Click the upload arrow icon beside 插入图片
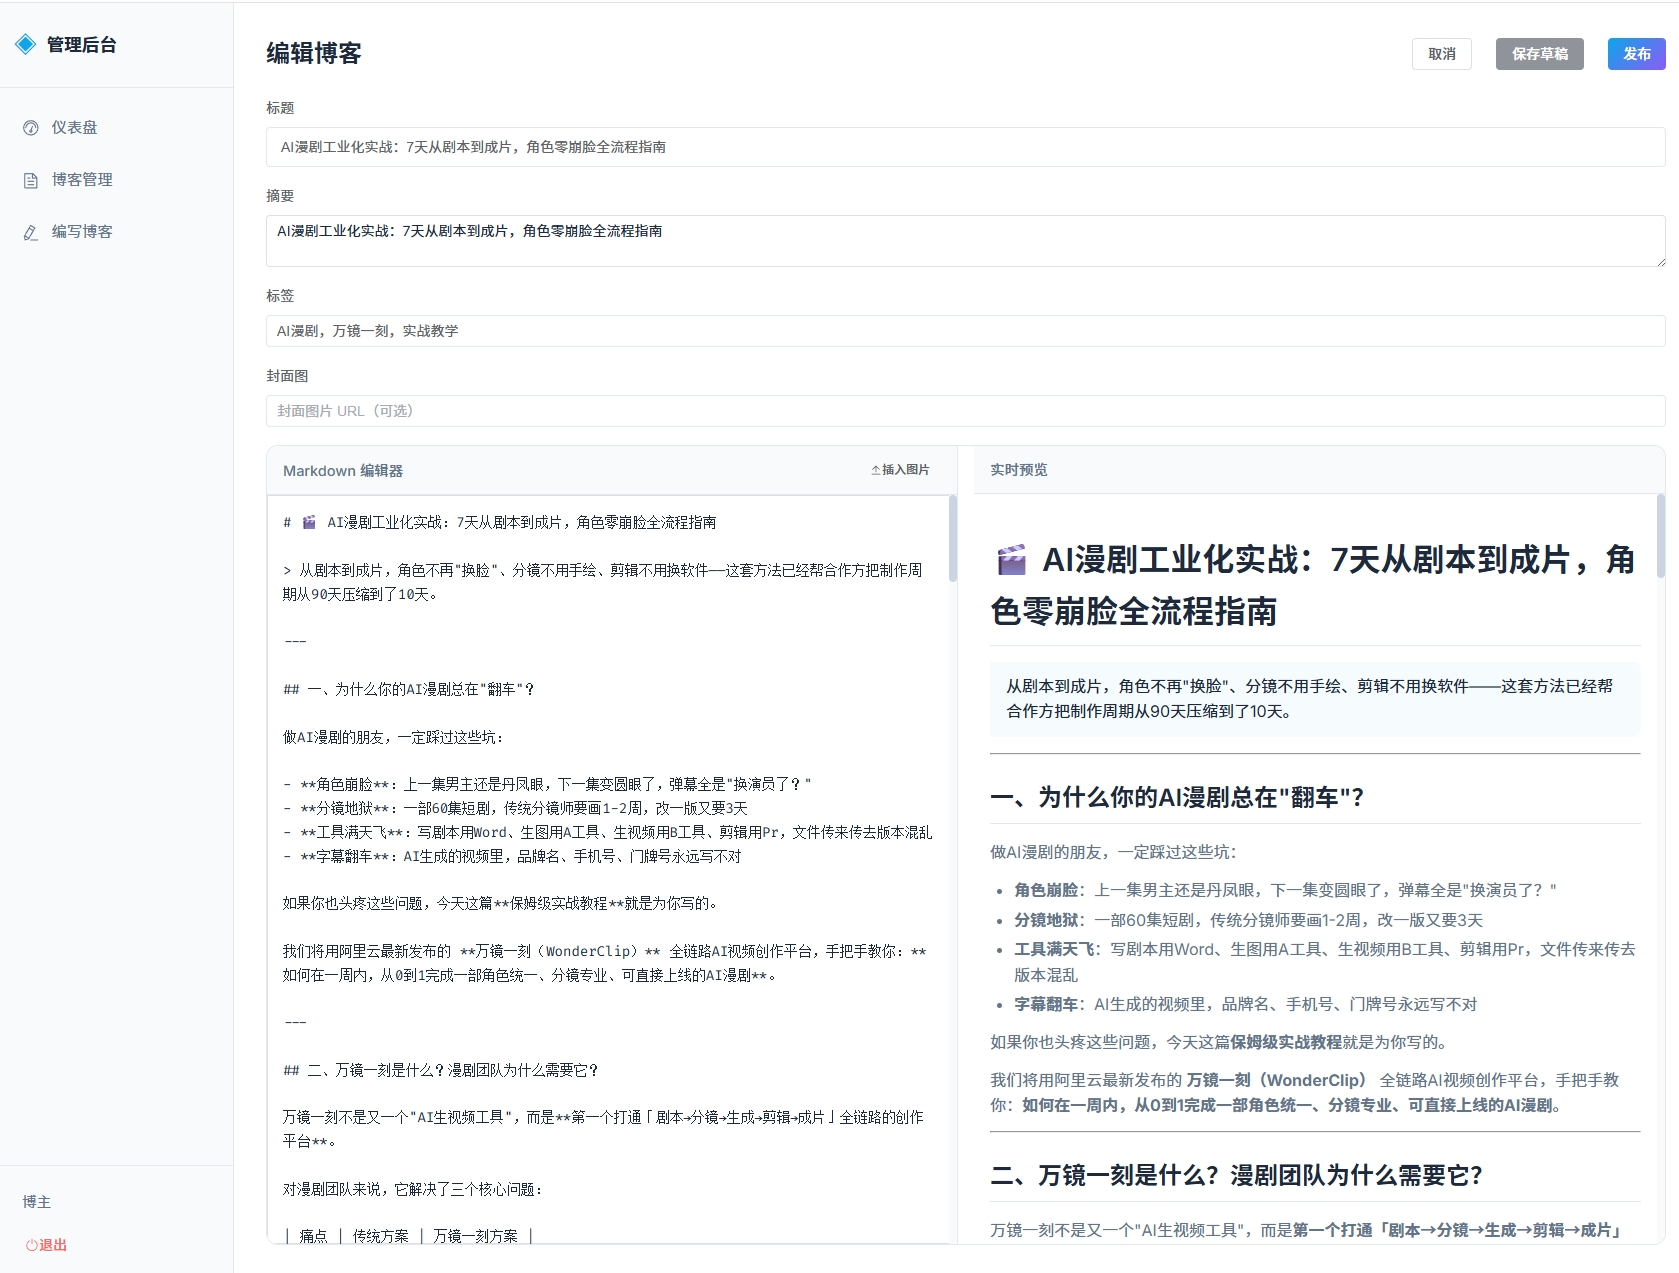Image resolution: width=1679 pixels, height=1273 pixels. pyautogui.click(x=875, y=470)
